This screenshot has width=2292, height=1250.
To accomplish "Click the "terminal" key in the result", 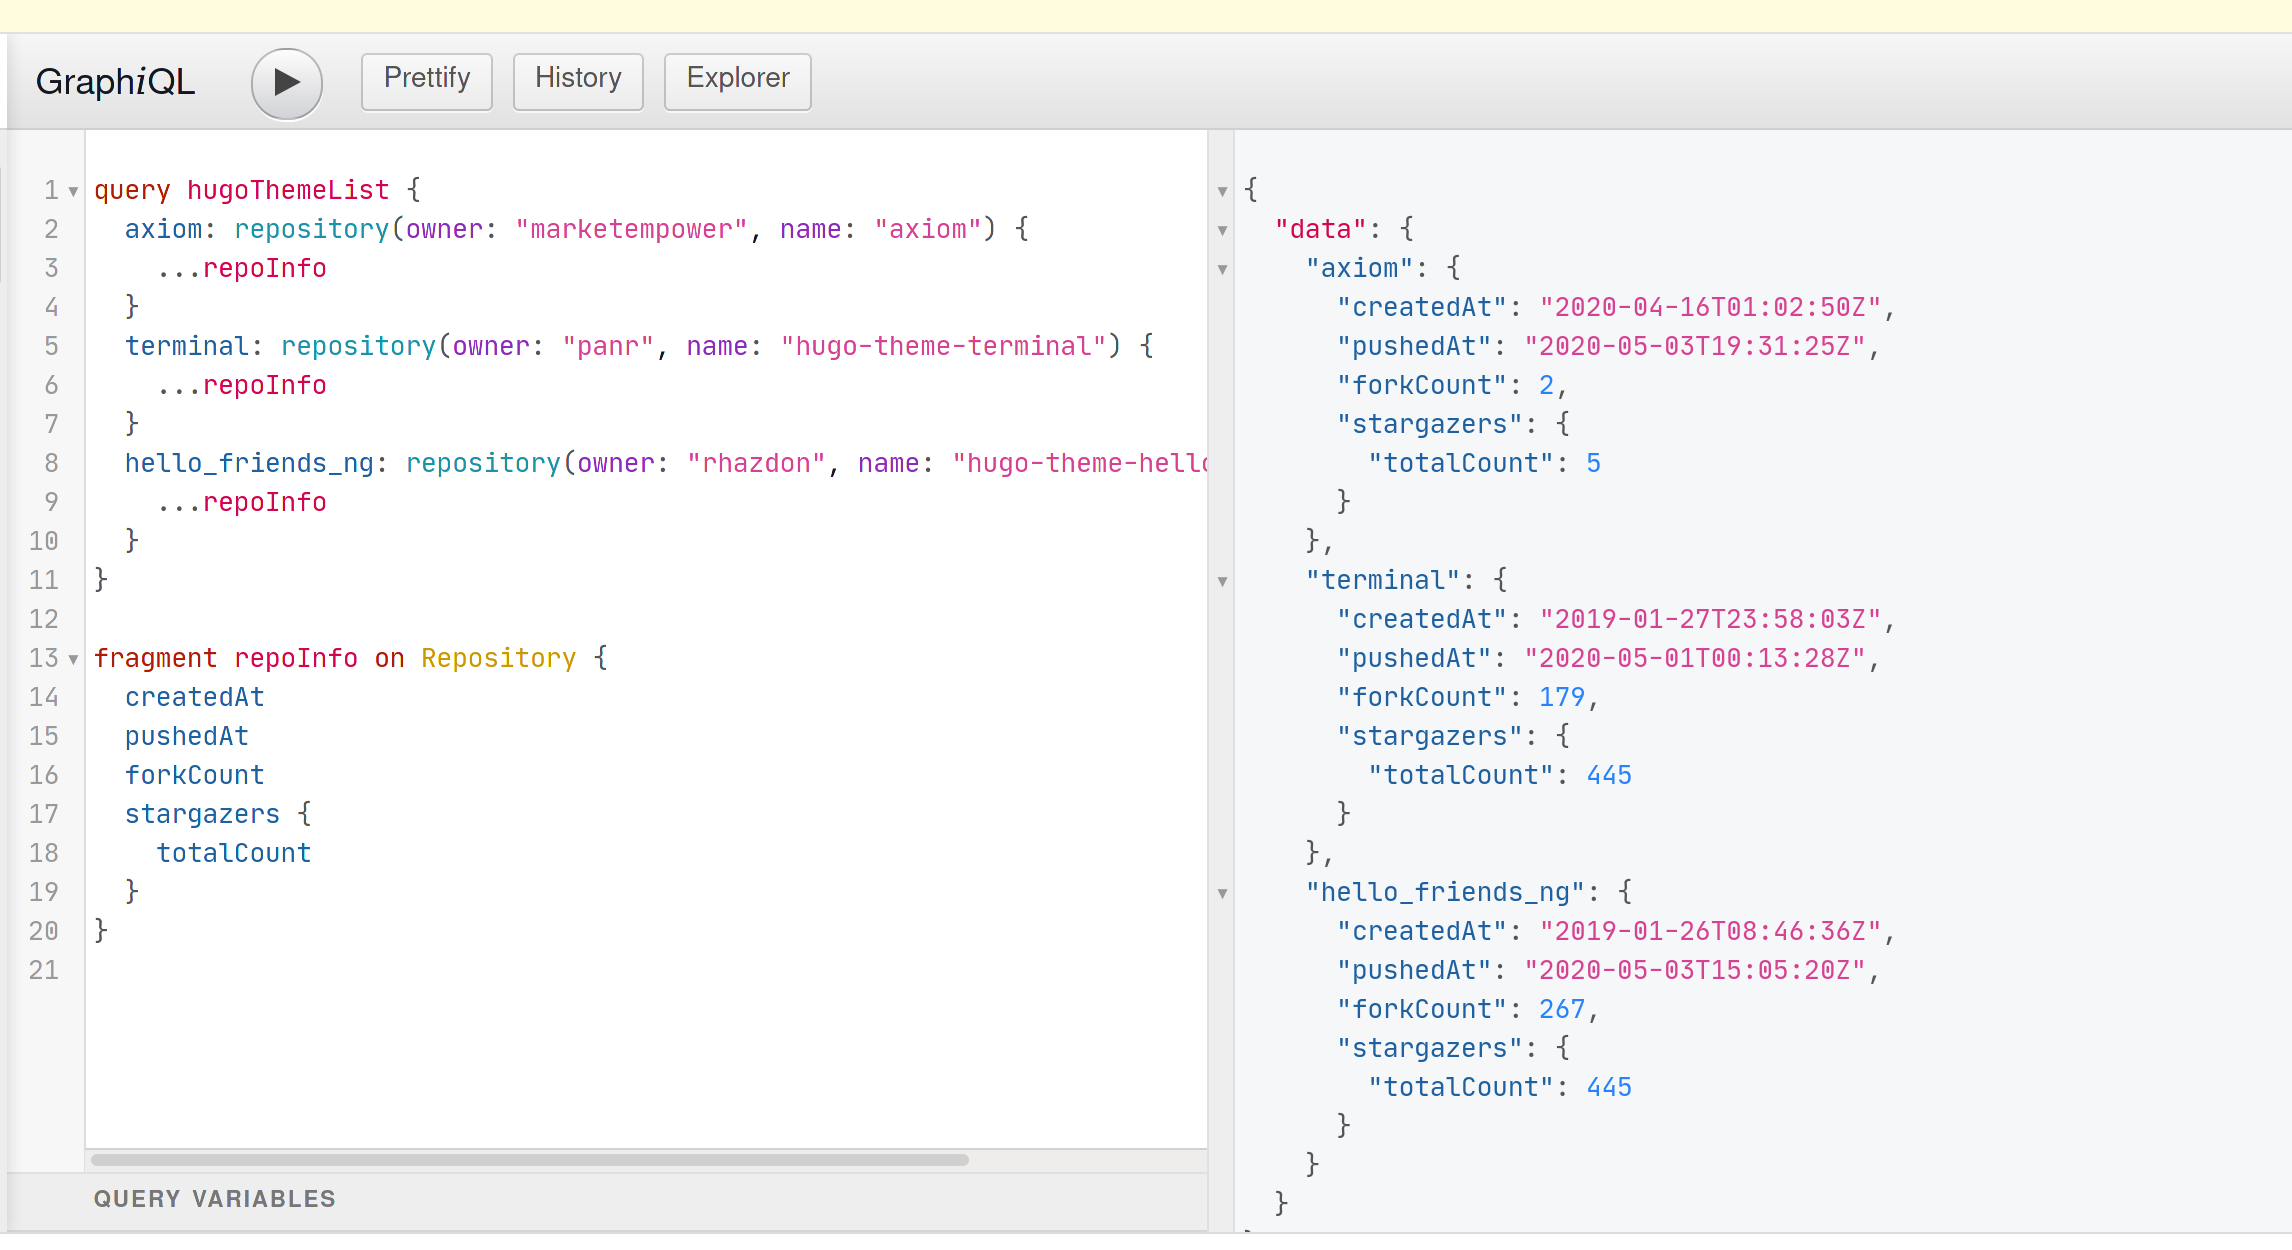I will click(1383, 580).
